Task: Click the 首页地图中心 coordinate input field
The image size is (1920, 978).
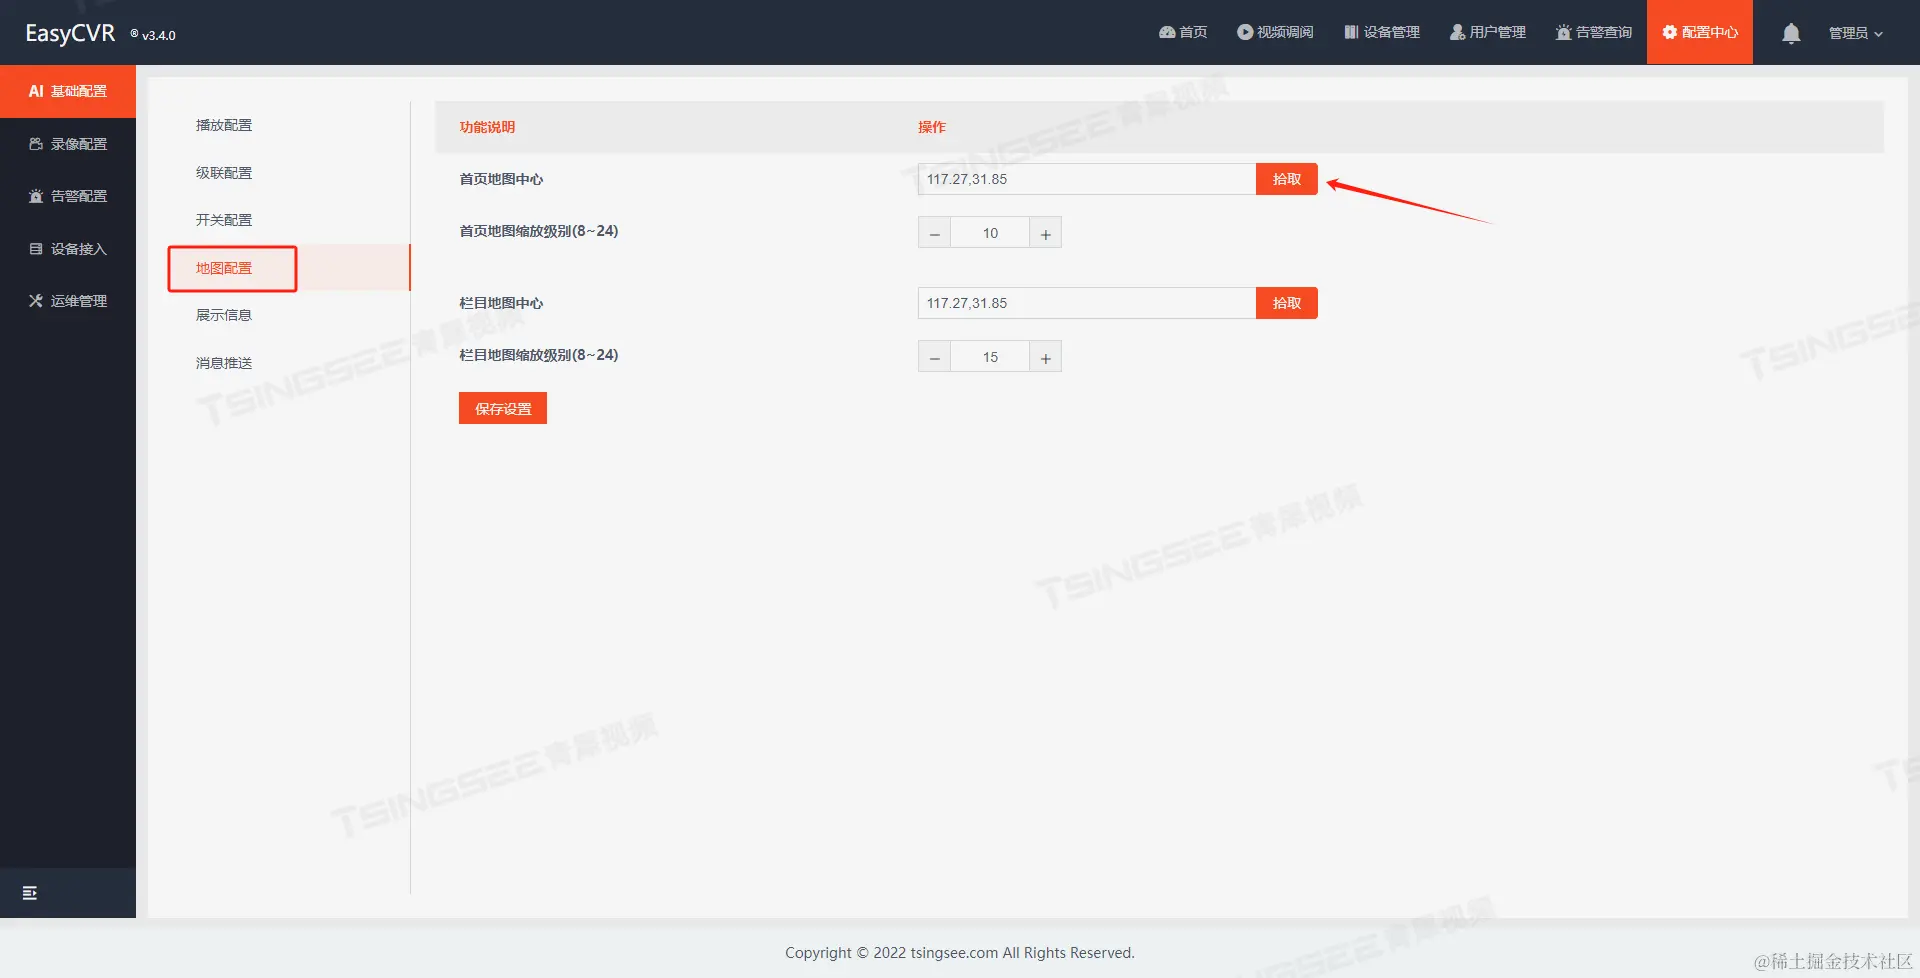Action: (x=1087, y=179)
